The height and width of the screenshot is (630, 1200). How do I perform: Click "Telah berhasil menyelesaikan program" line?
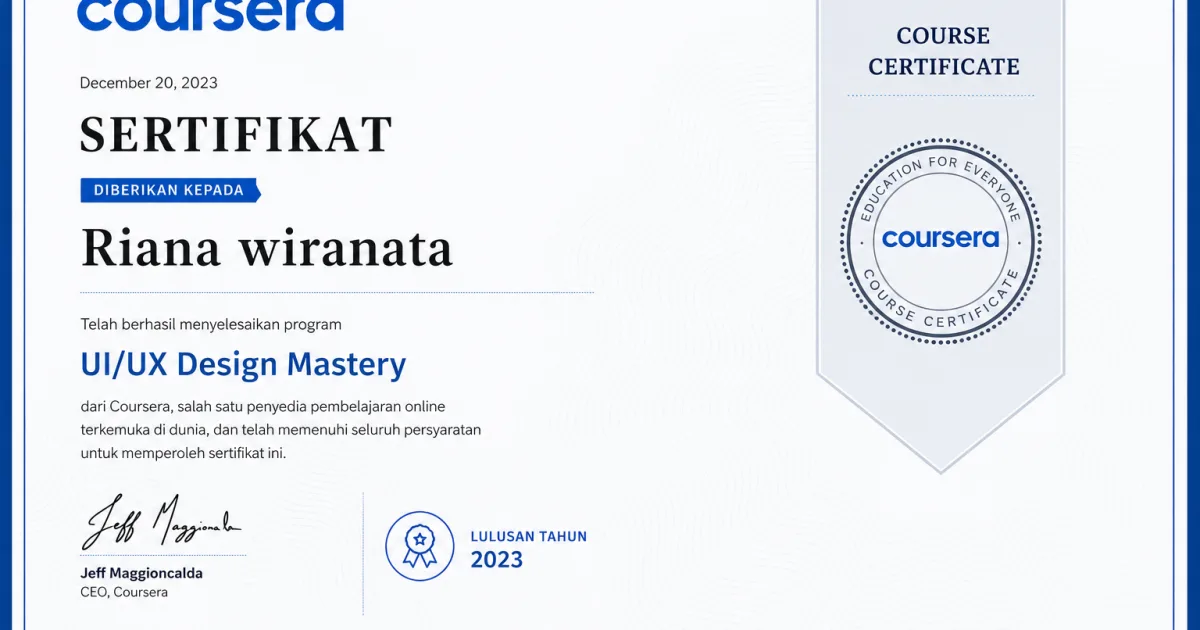tap(211, 325)
